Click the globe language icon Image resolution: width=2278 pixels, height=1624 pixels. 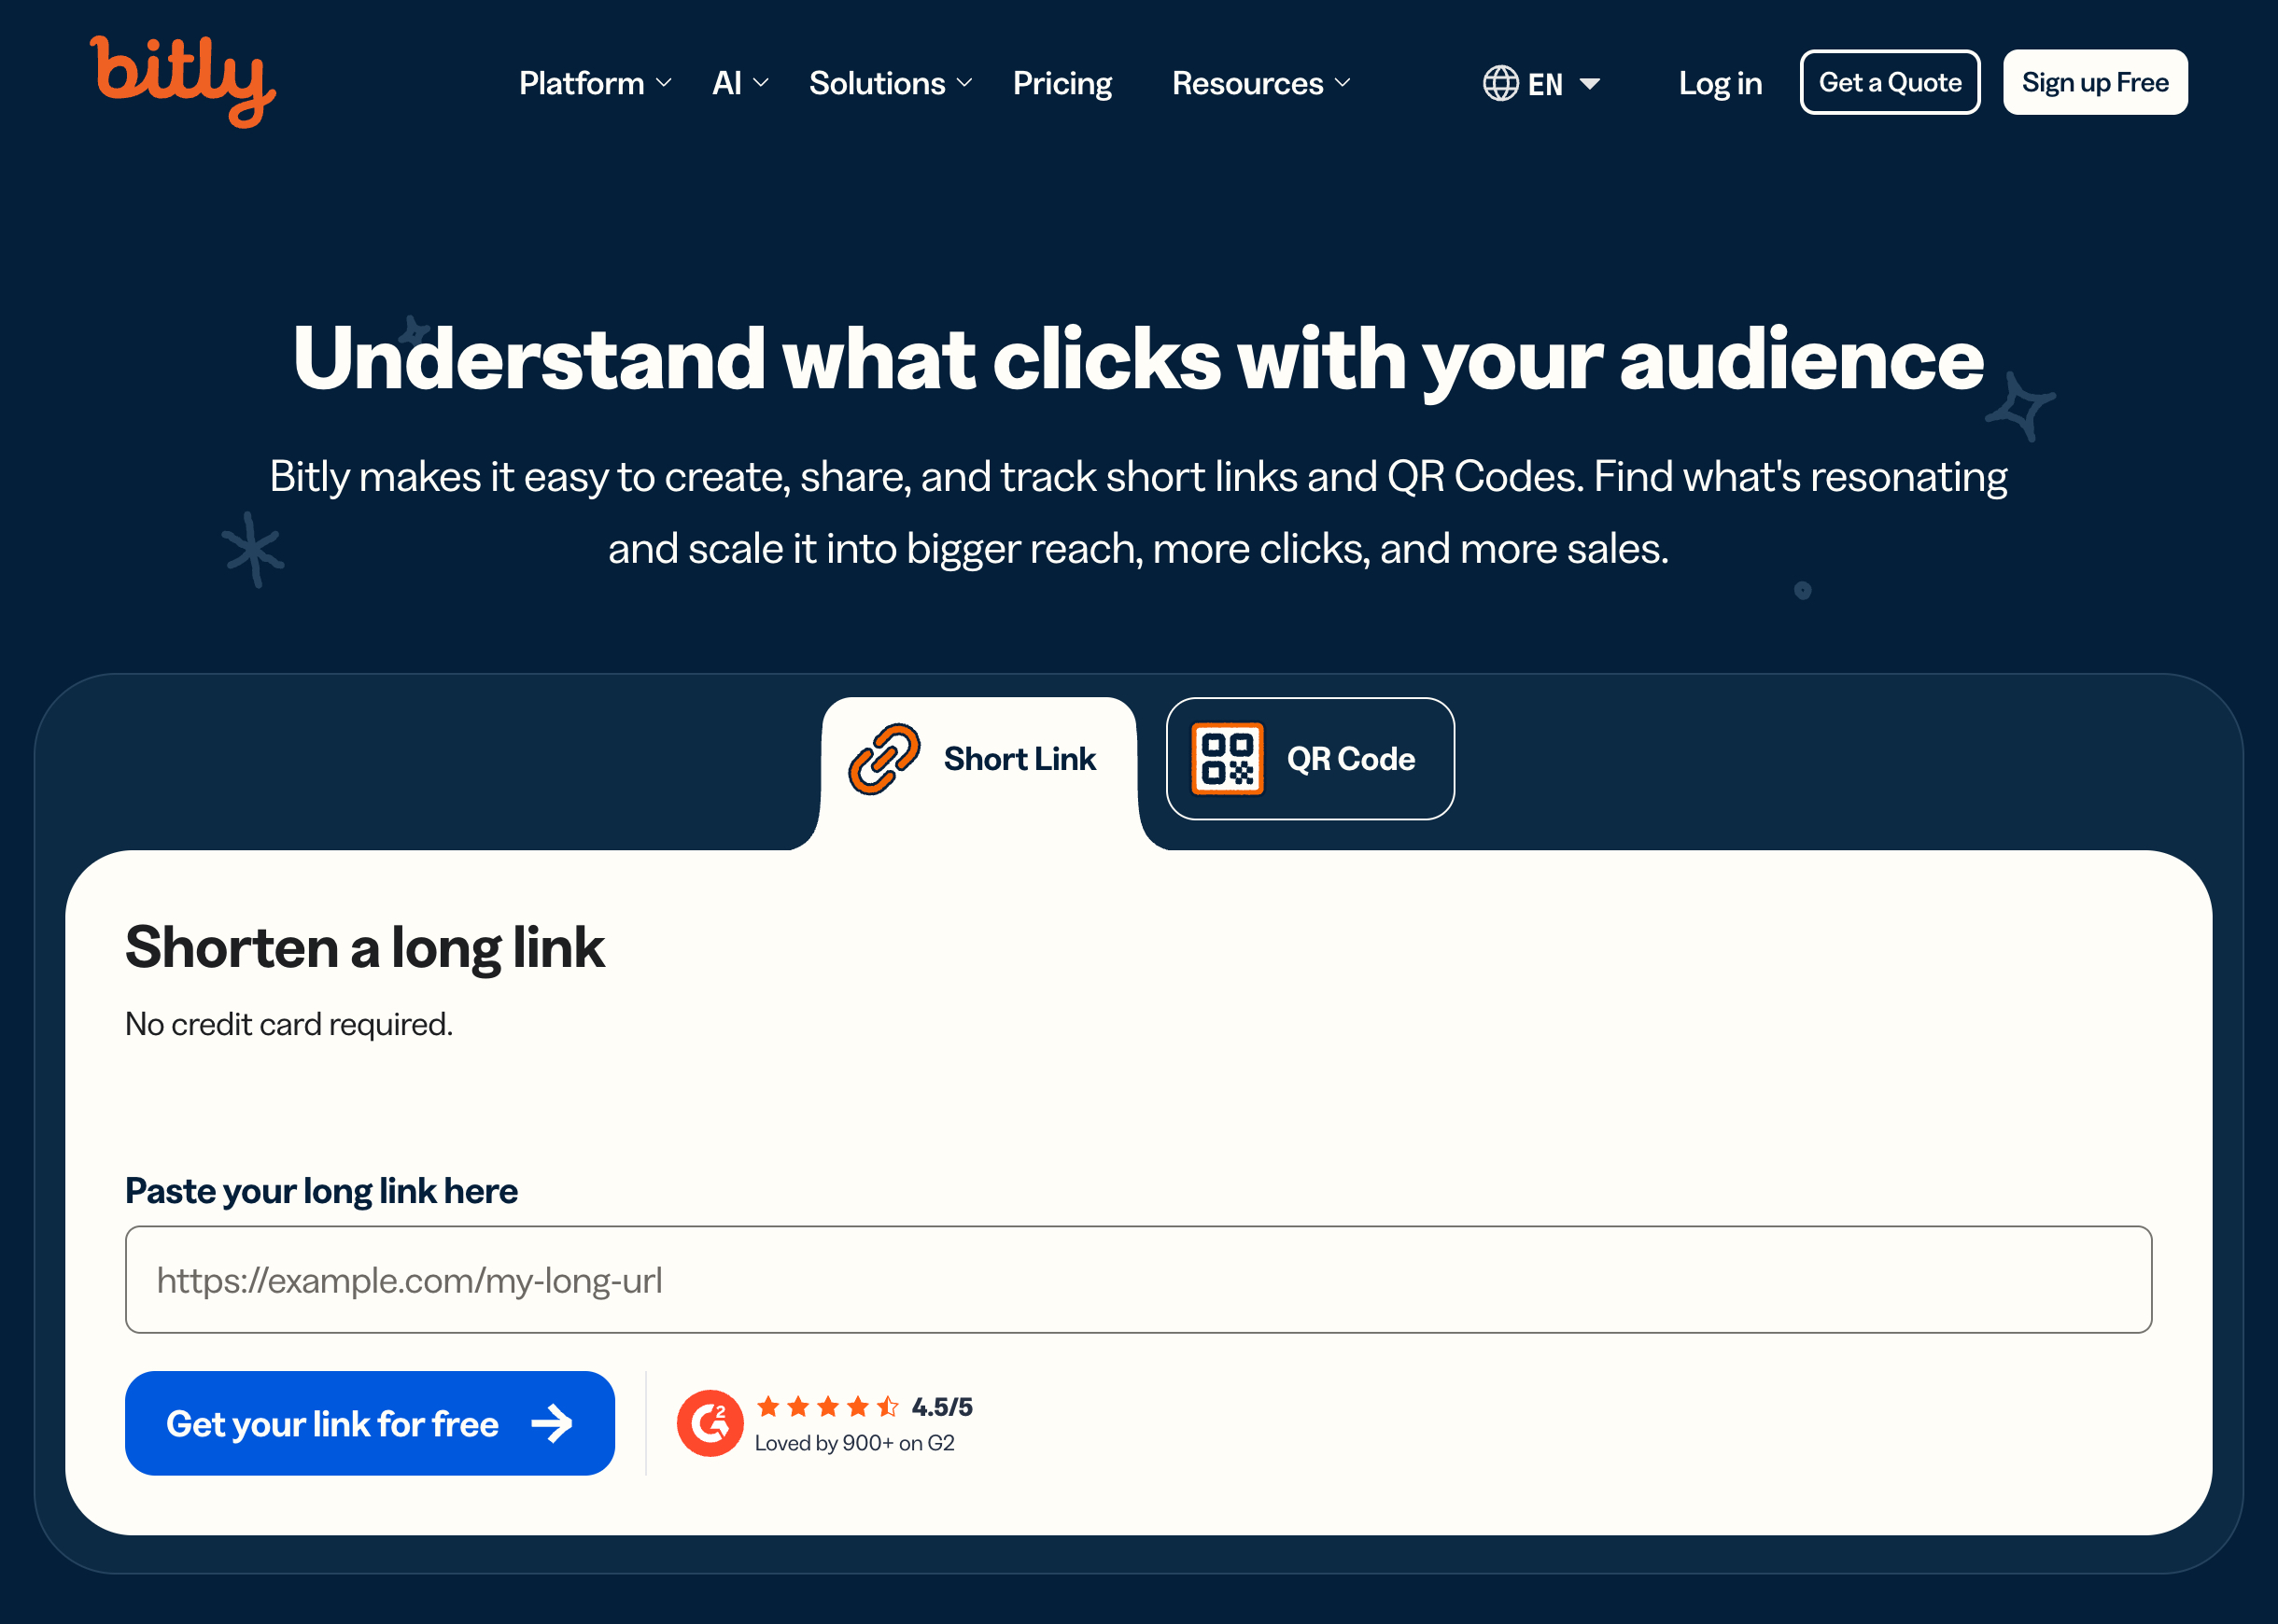click(1500, 83)
